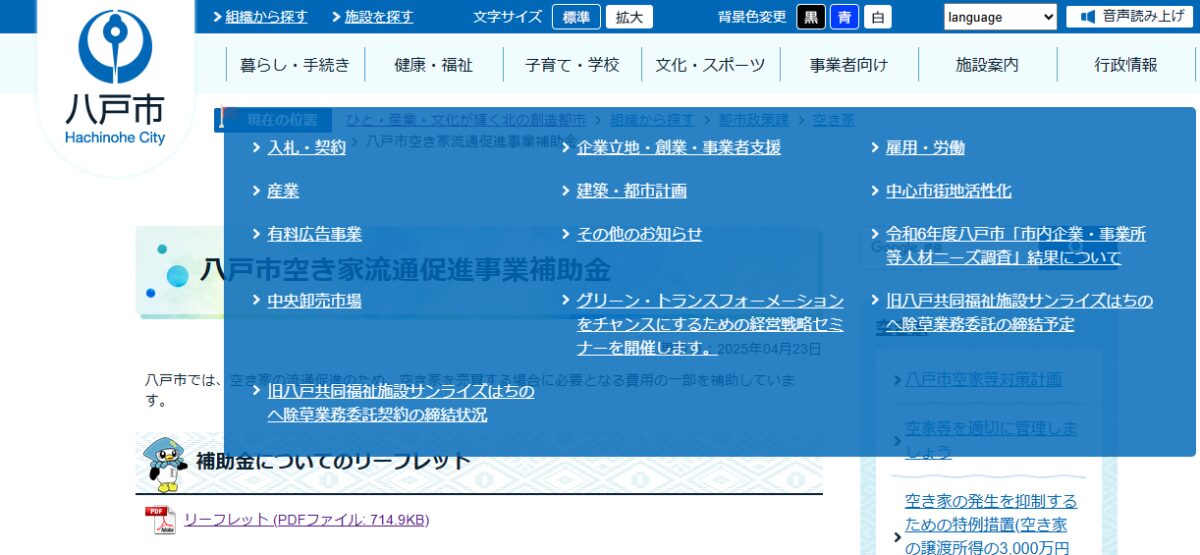Viewport: 1200px width, 555px height.
Task: Click the Hachinohe City logo
Action: tap(115, 78)
